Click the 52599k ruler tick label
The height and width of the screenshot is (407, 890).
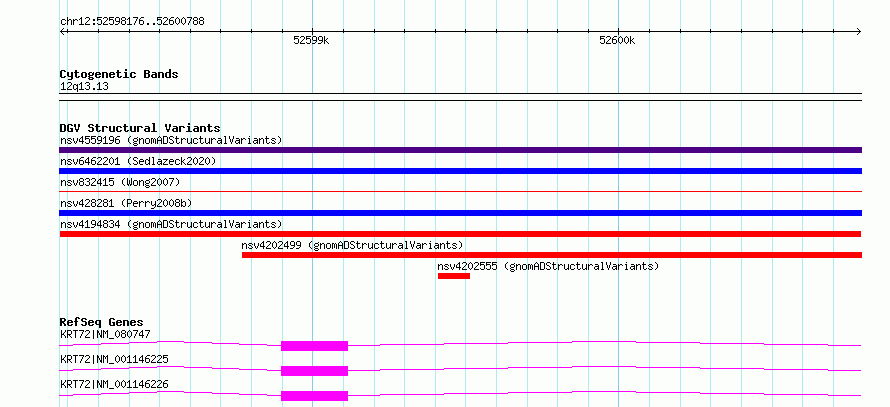[x=311, y=40]
